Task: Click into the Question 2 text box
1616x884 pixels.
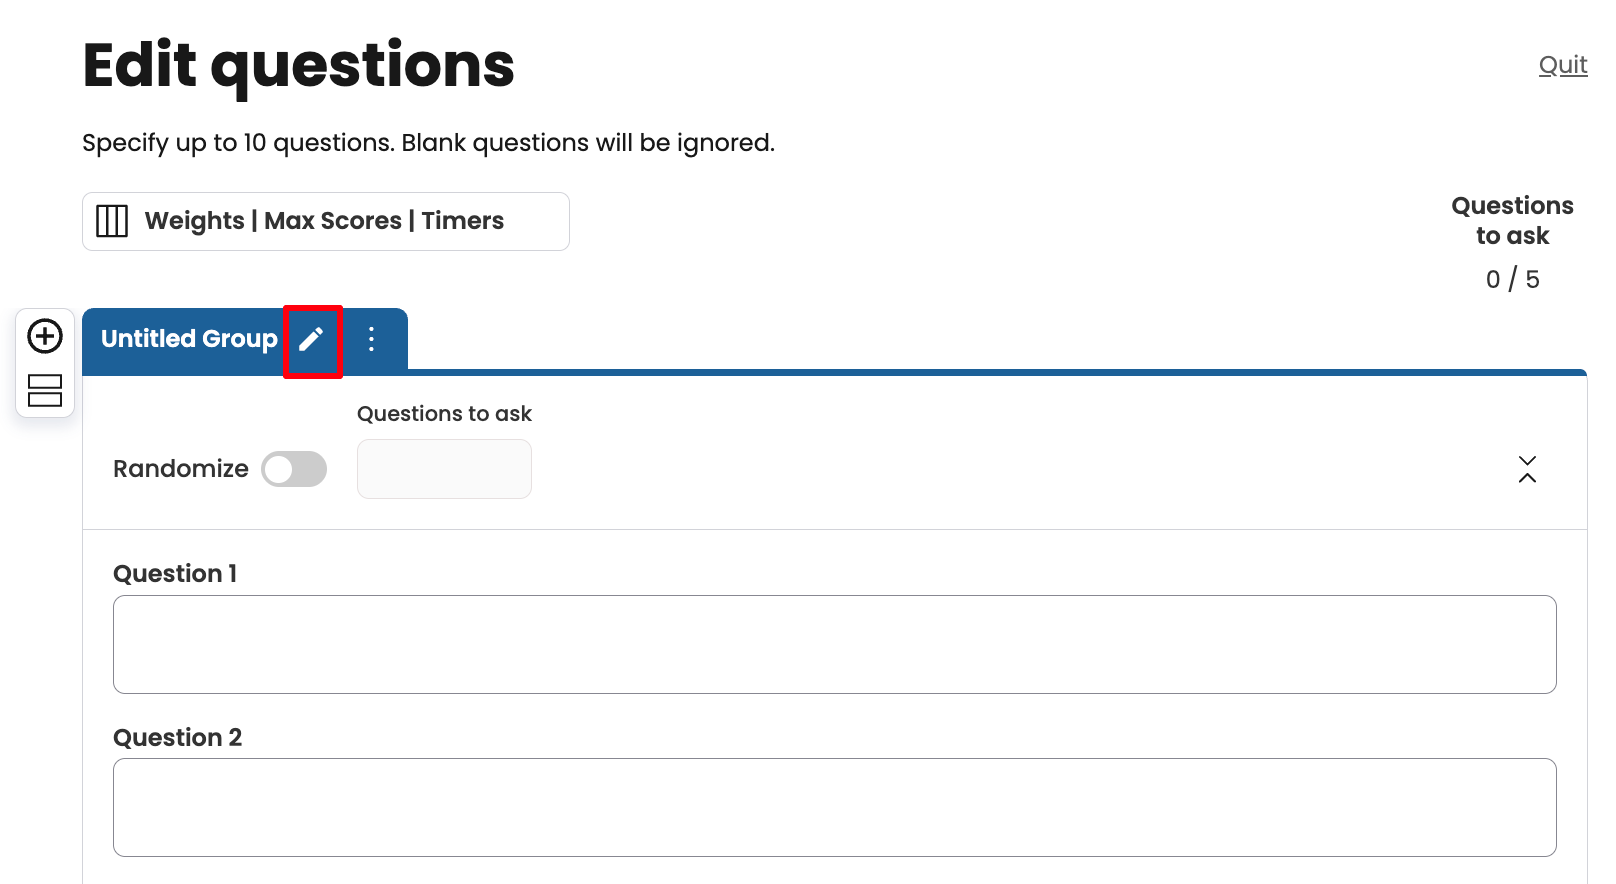Action: (x=834, y=807)
